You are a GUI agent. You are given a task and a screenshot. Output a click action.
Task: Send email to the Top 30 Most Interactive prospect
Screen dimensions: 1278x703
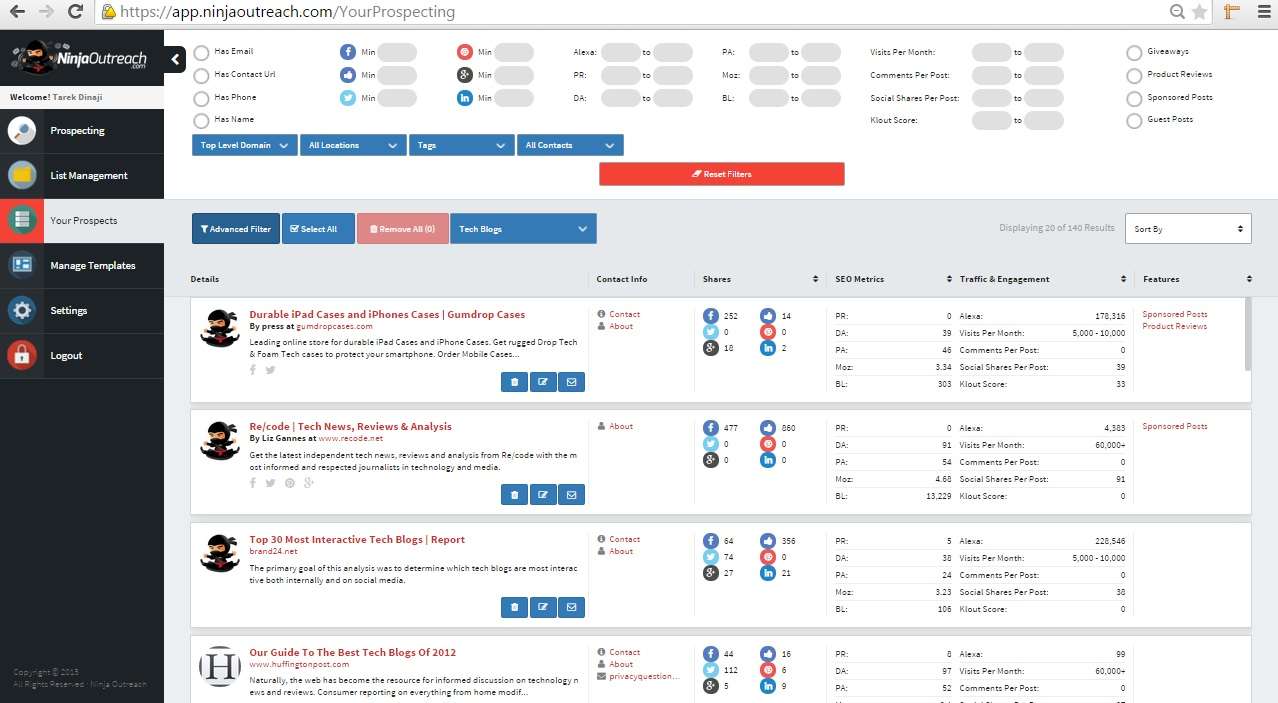click(571, 607)
